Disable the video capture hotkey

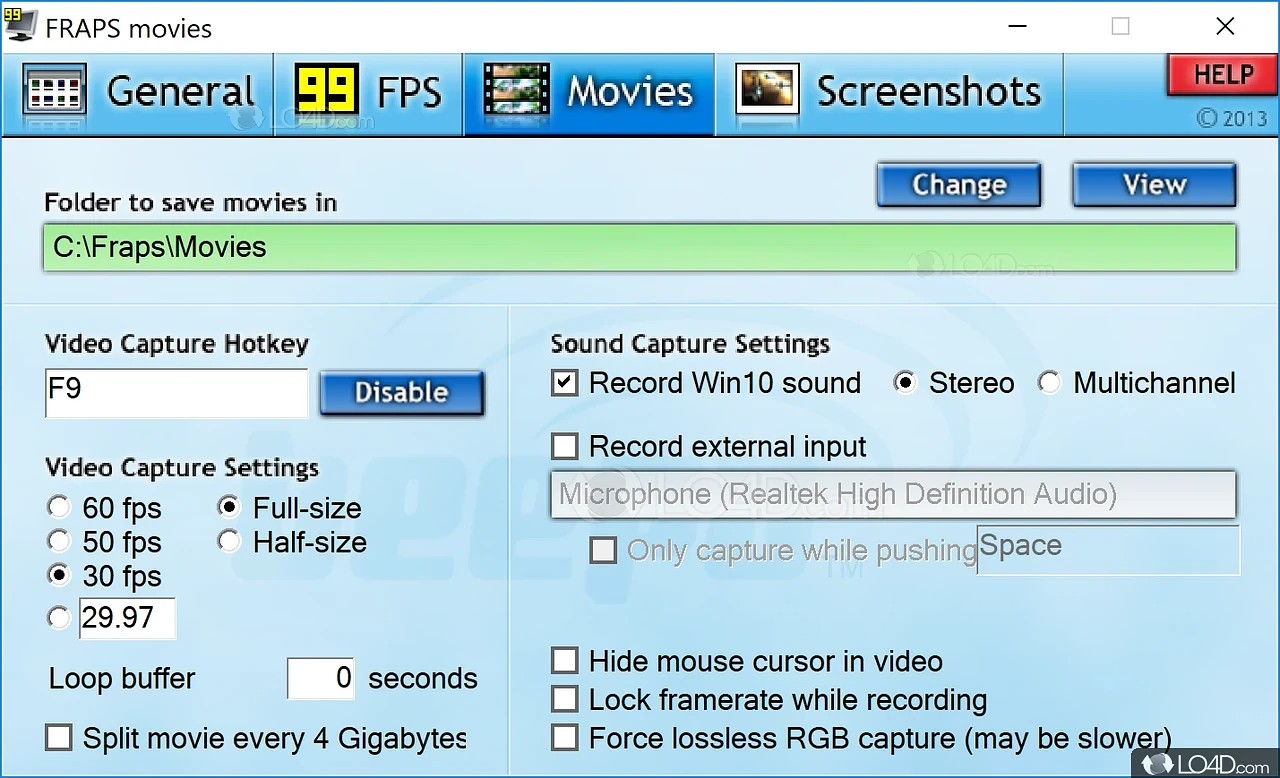402,393
